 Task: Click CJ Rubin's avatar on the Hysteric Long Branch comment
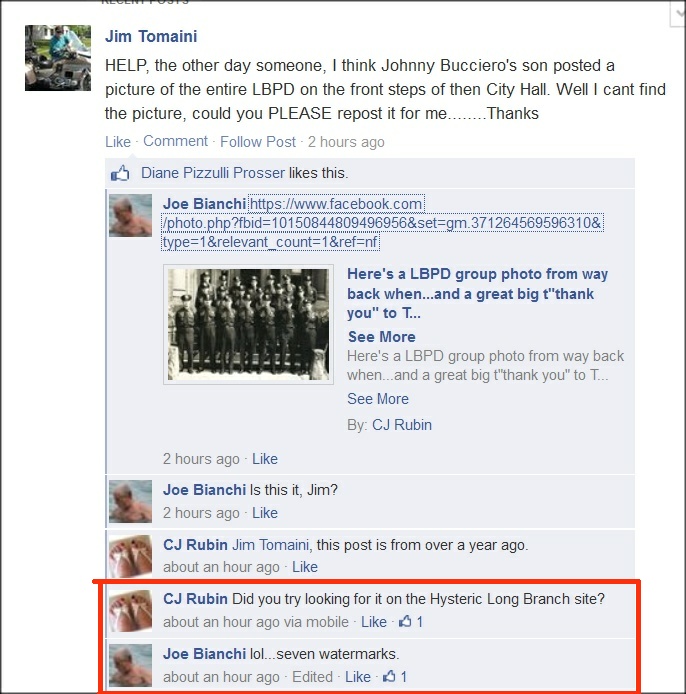click(131, 611)
